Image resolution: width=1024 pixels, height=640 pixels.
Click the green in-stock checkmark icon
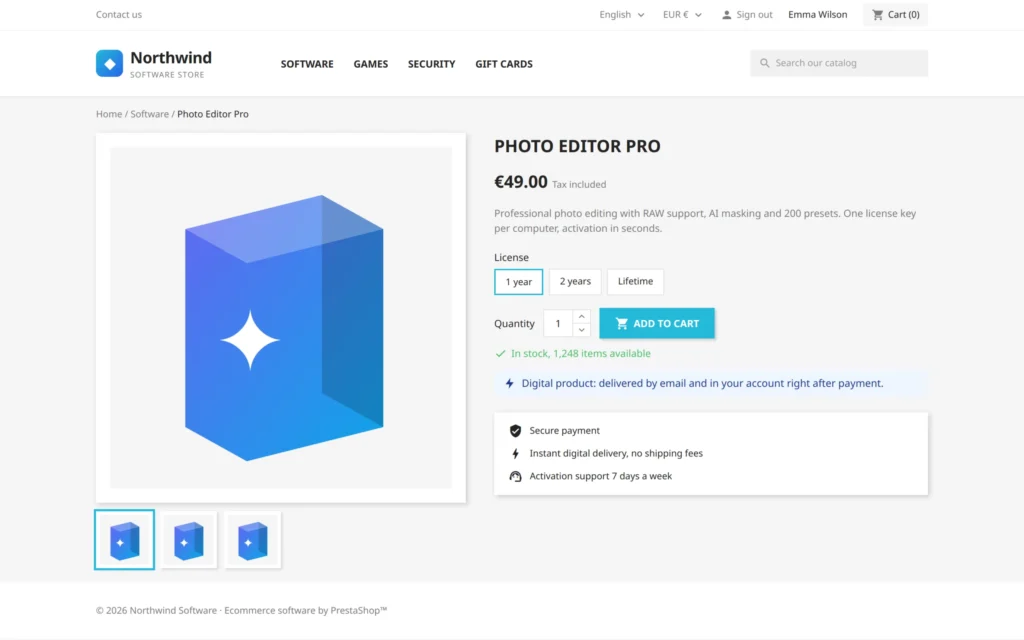(500, 353)
